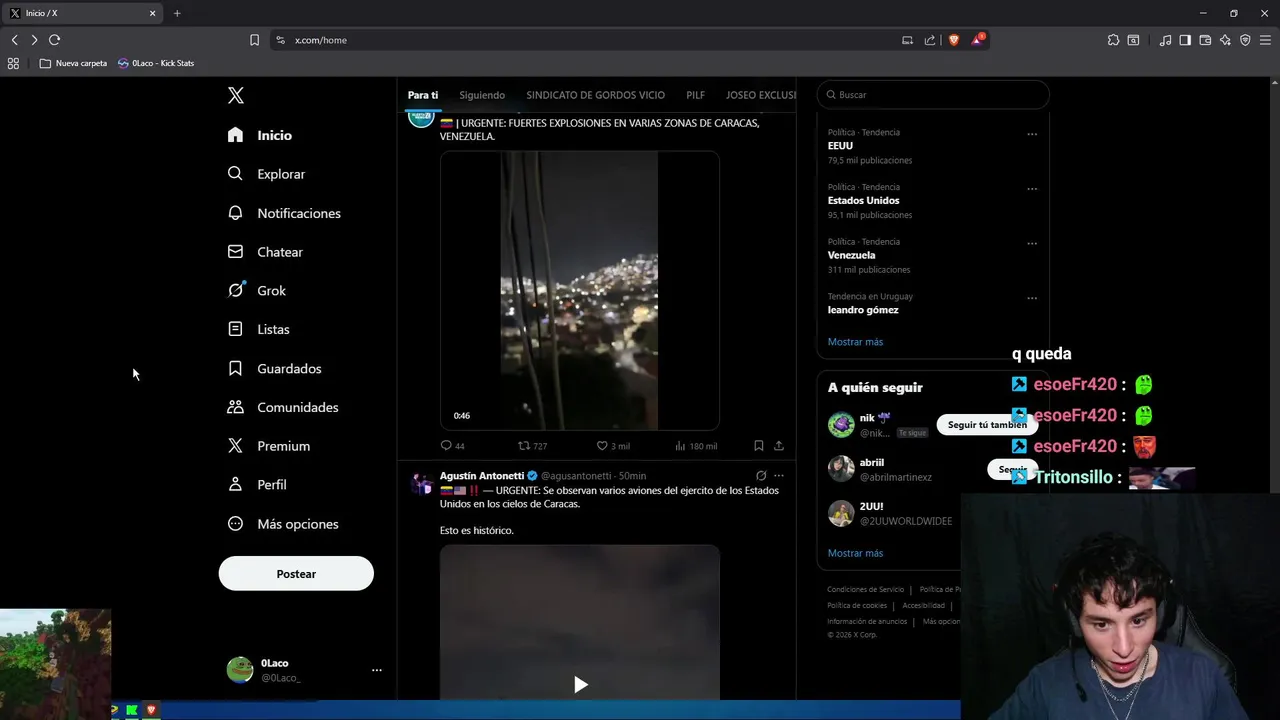
Task: Open the browser hamburger menu
Action: (x=1265, y=40)
